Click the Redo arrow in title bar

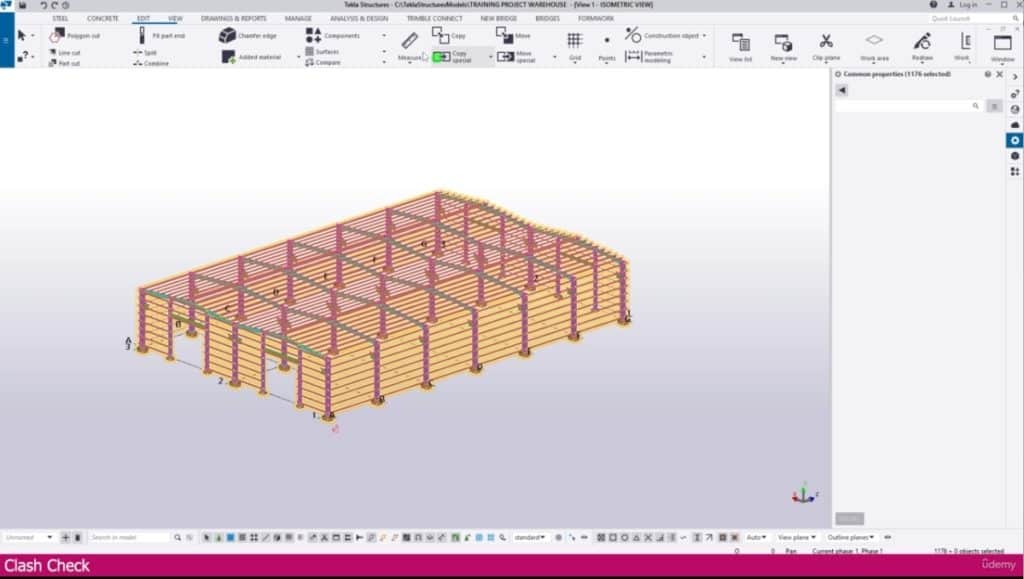[x=54, y=5]
